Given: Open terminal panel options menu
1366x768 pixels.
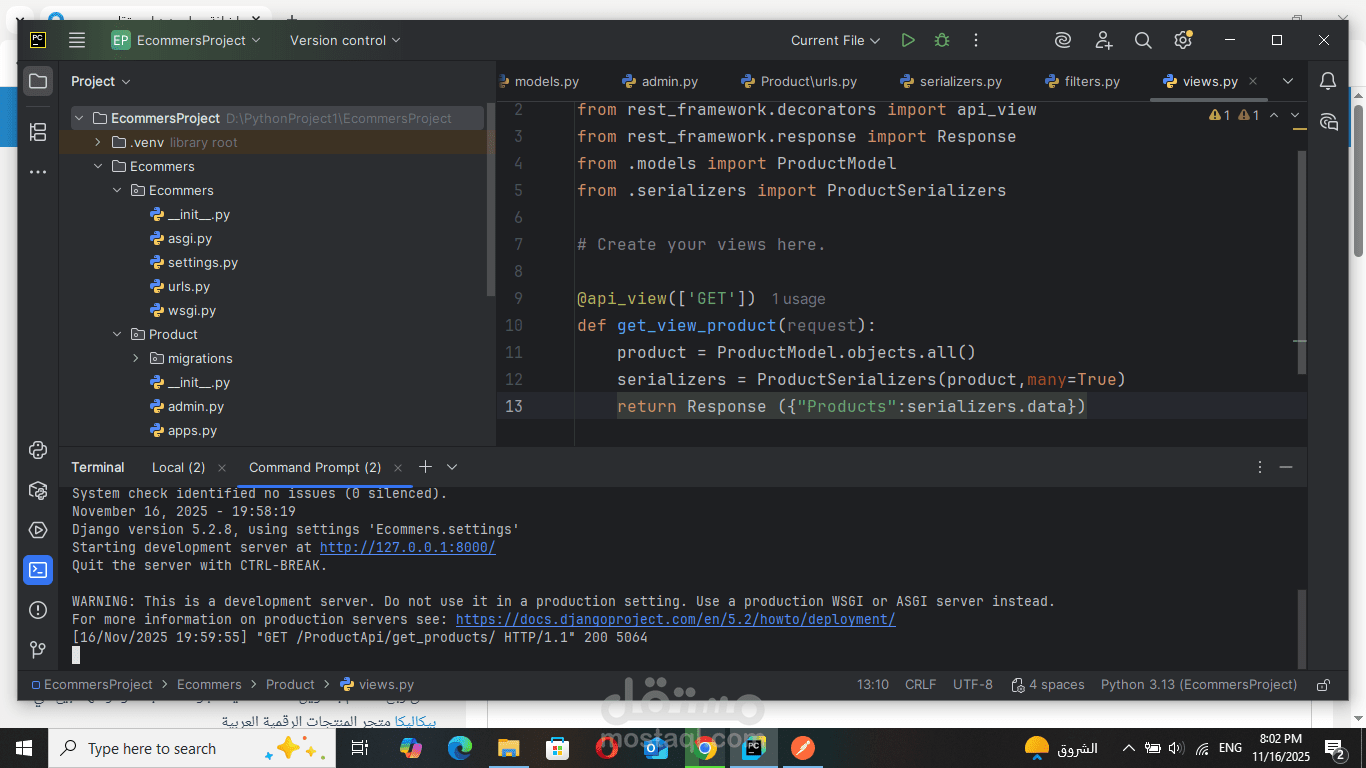Looking at the screenshot, I should click(x=1260, y=467).
